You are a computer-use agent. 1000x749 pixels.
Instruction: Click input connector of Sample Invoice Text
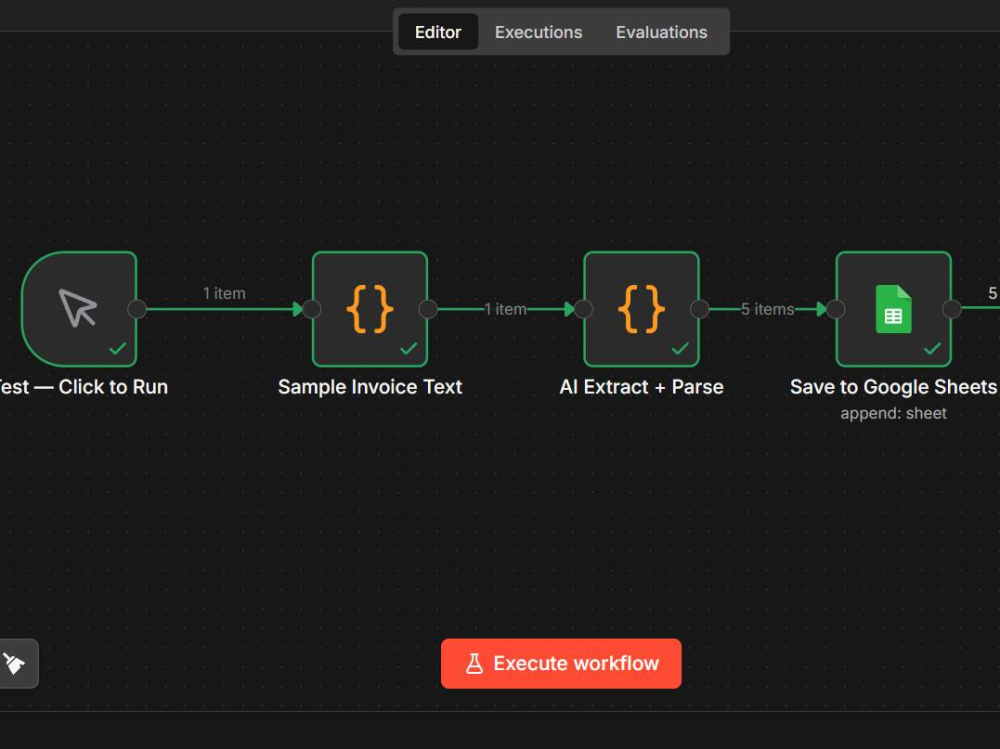pos(312,309)
